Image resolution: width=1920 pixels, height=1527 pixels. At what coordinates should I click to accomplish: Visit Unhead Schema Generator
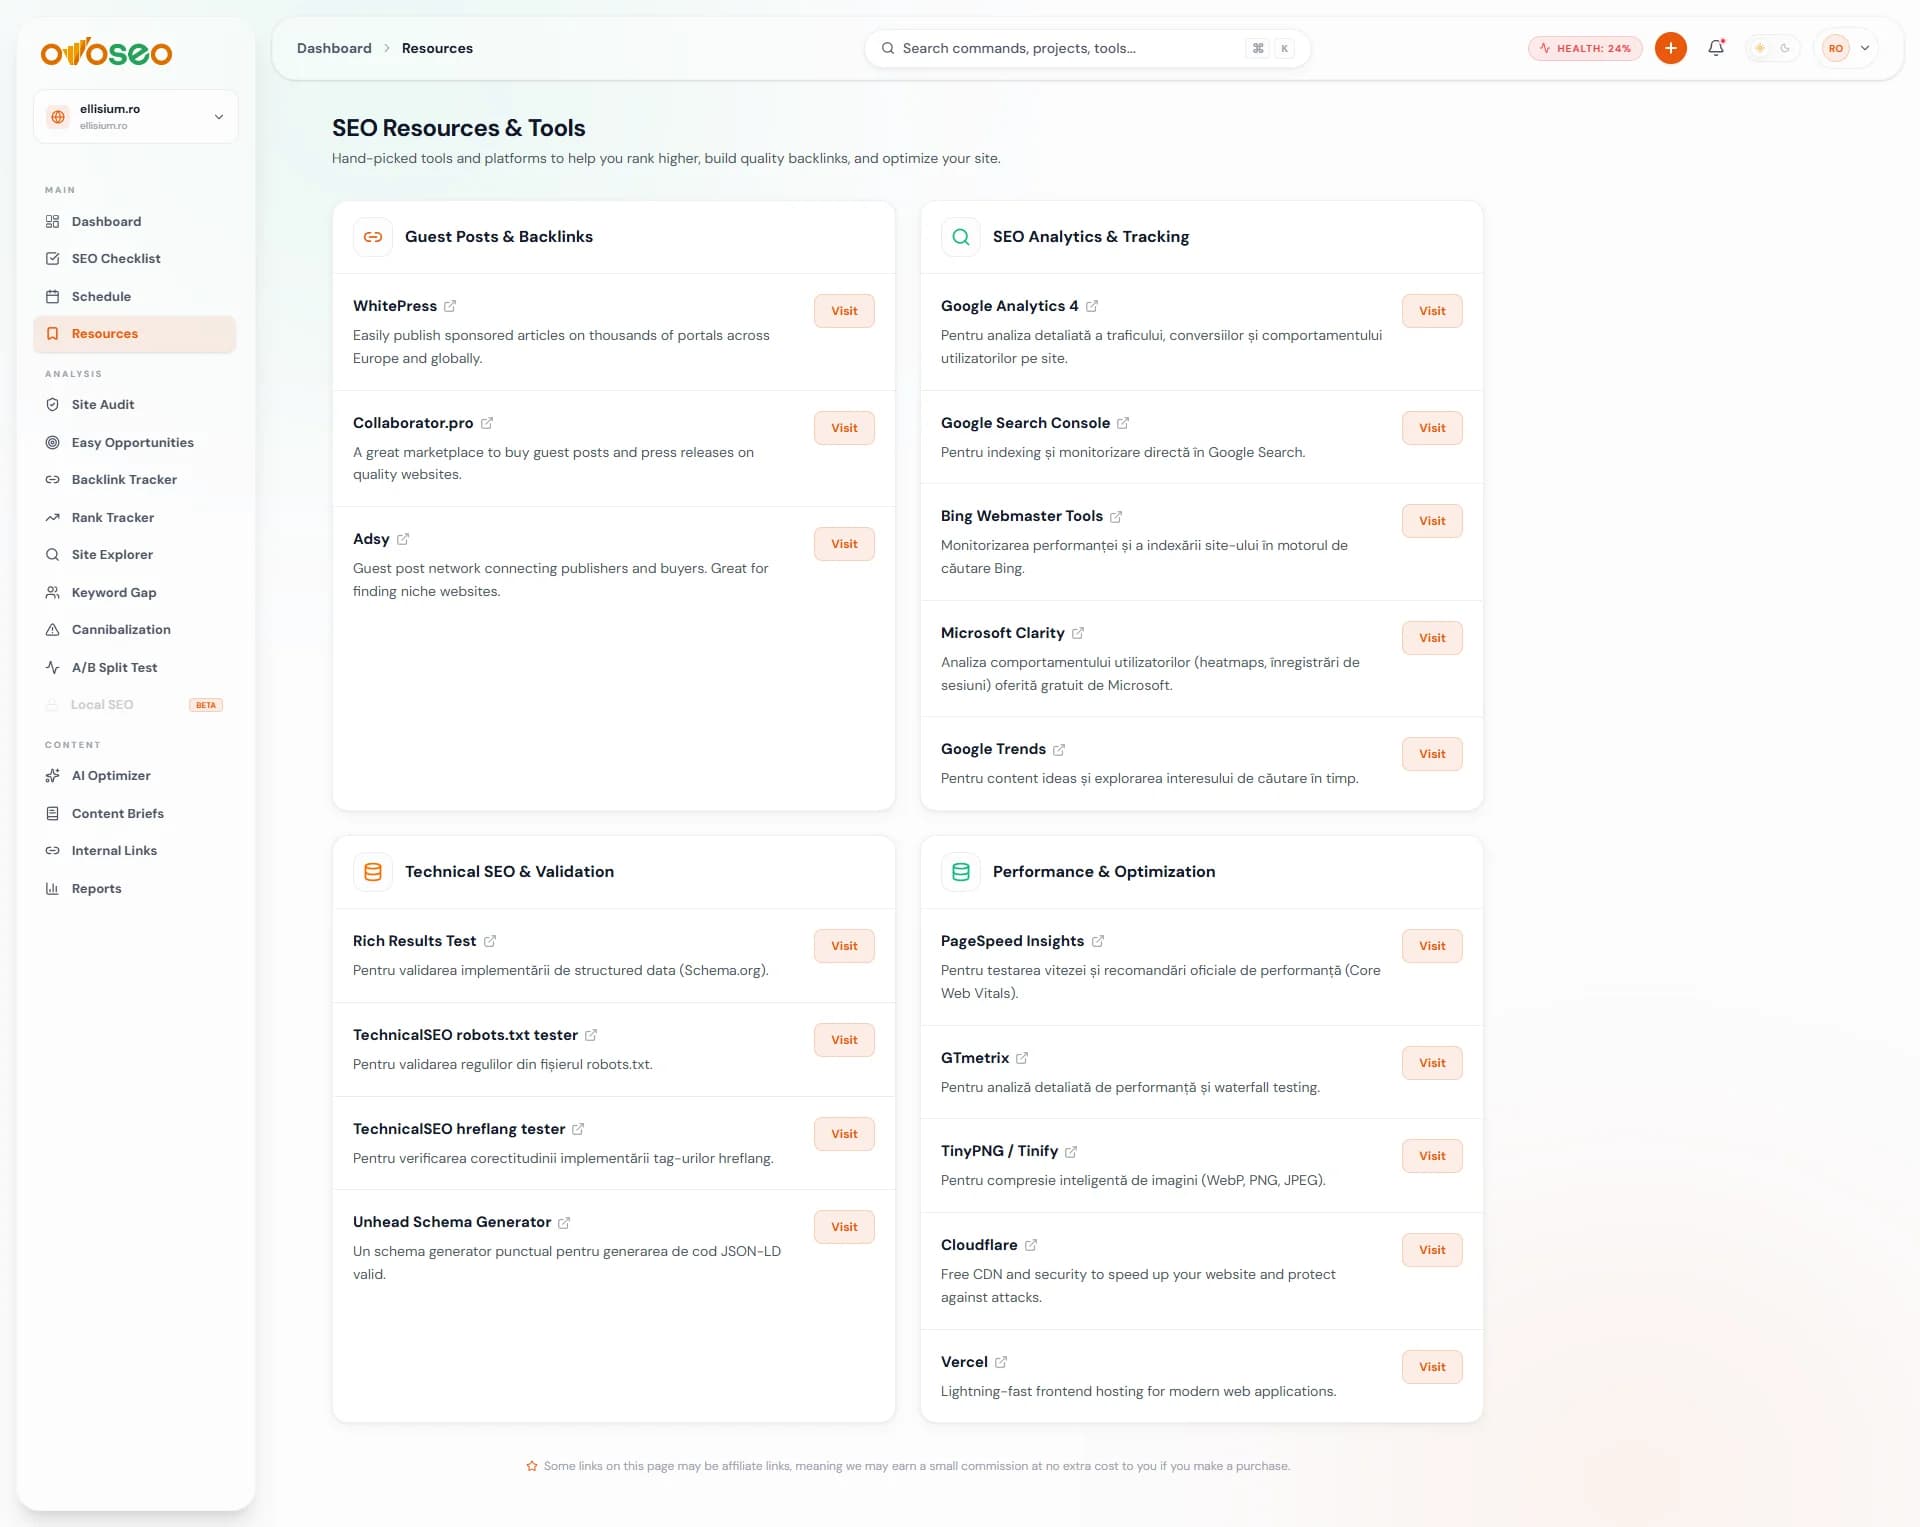coord(844,1227)
